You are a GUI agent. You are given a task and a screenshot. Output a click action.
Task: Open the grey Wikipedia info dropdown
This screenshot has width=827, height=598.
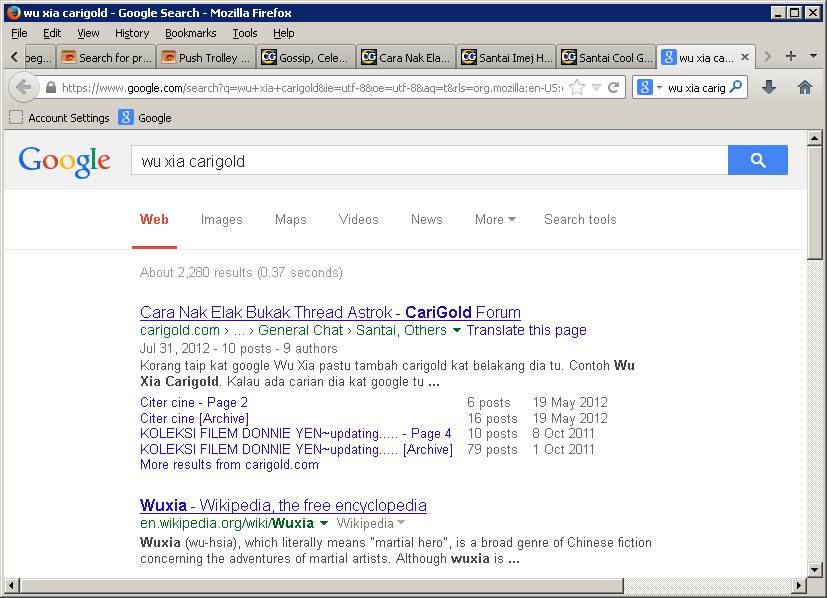tap(371, 523)
